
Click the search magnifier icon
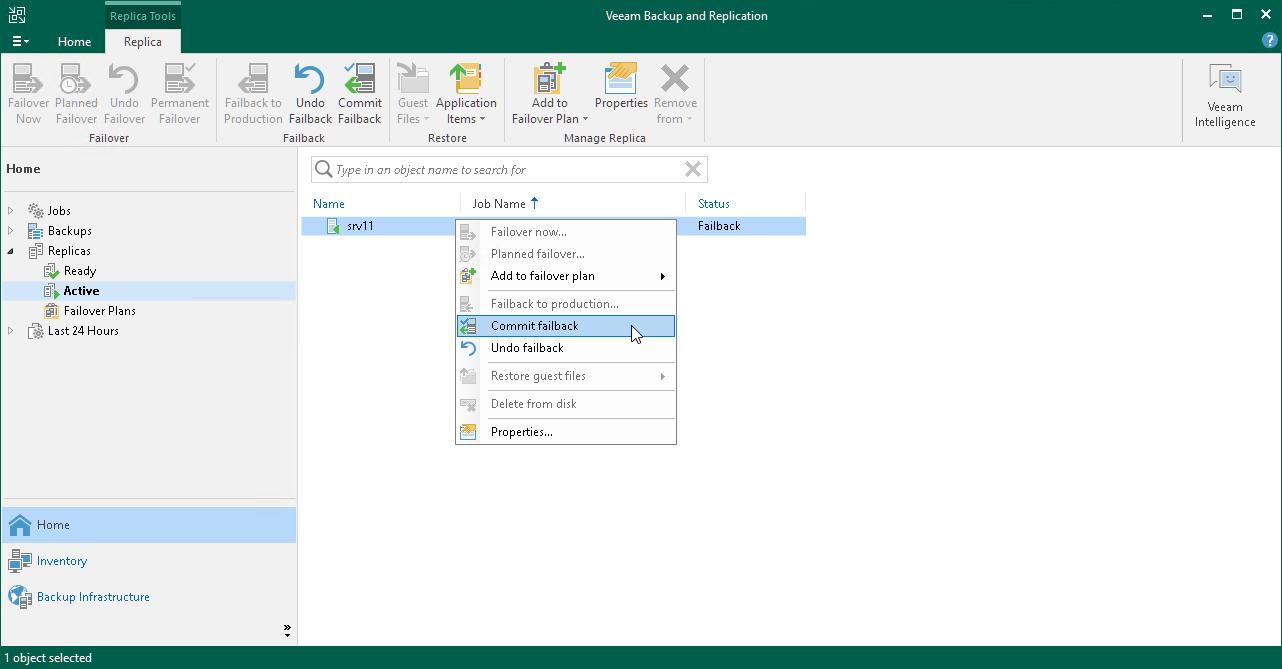tap(323, 169)
